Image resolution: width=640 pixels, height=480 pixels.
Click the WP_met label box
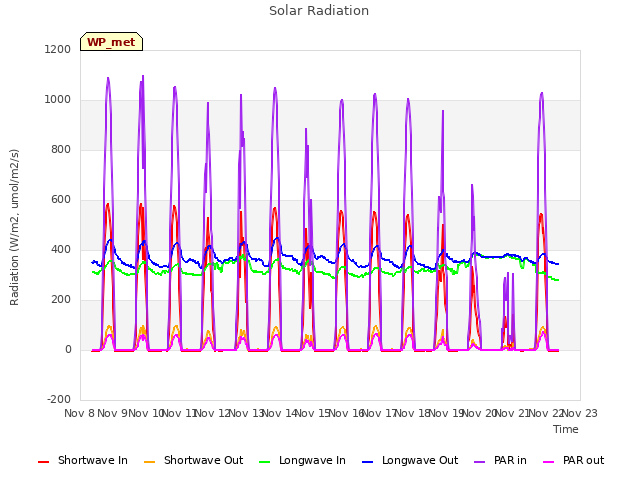(111, 42)
